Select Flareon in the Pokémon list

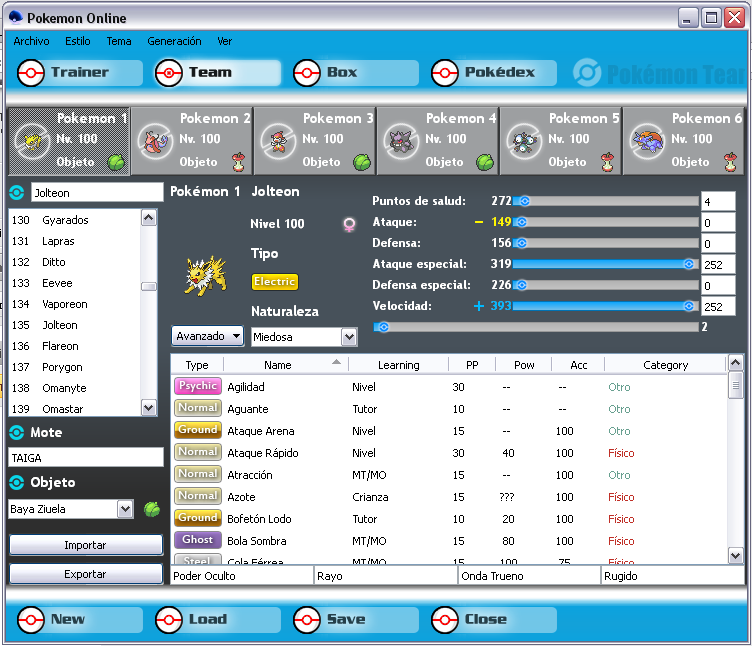tap(75, 346)
